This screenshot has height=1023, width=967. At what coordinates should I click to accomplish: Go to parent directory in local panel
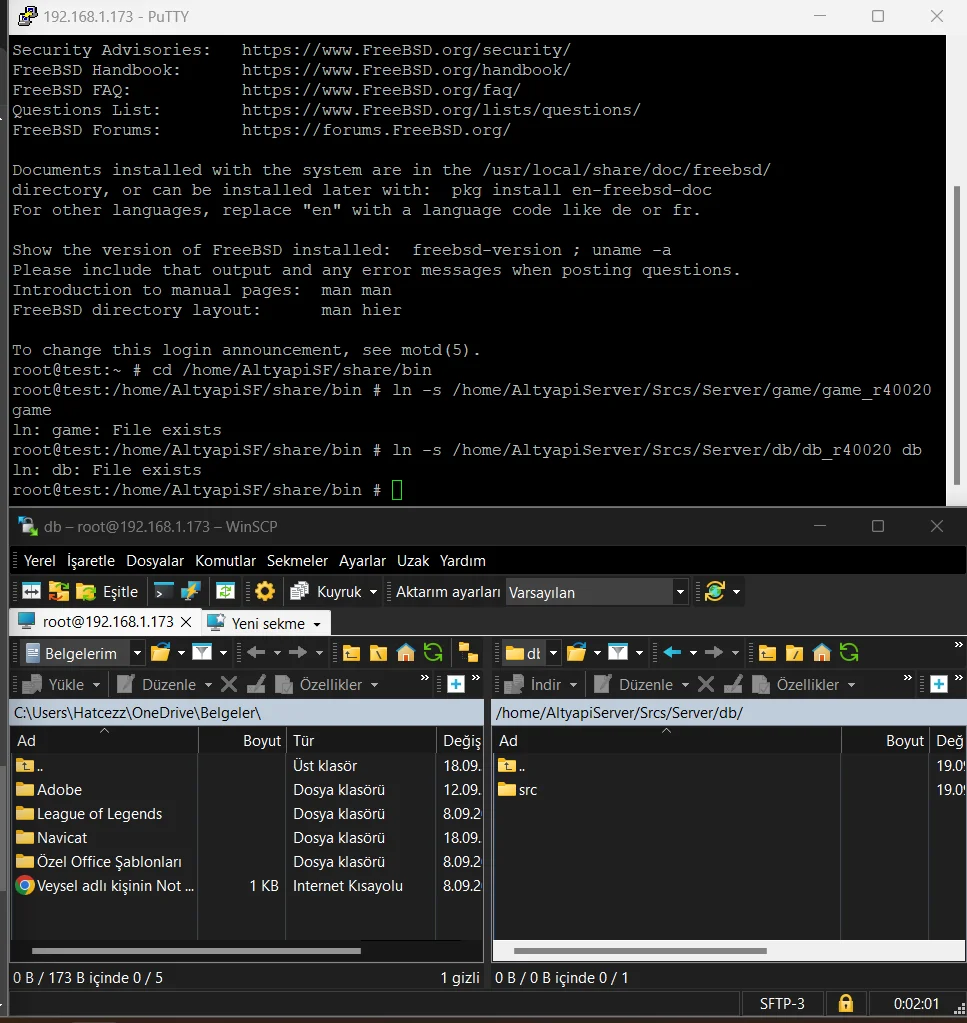tap(351, 652)
